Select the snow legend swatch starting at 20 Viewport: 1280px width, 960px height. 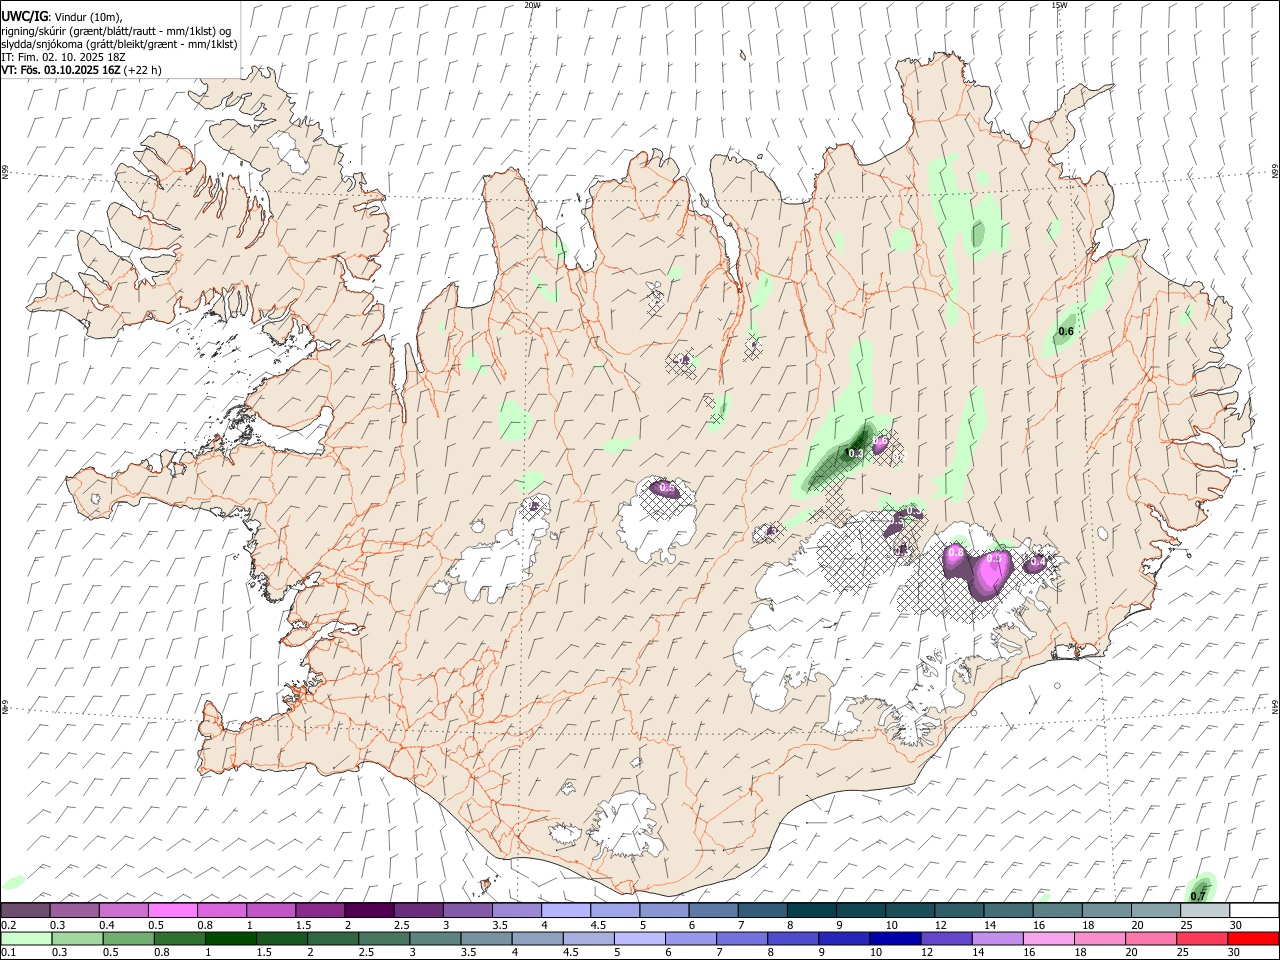click(1155, 910)
